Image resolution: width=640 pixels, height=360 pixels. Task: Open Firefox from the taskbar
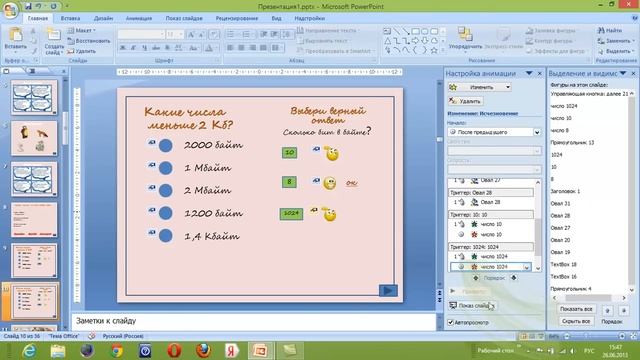(203, 351)
